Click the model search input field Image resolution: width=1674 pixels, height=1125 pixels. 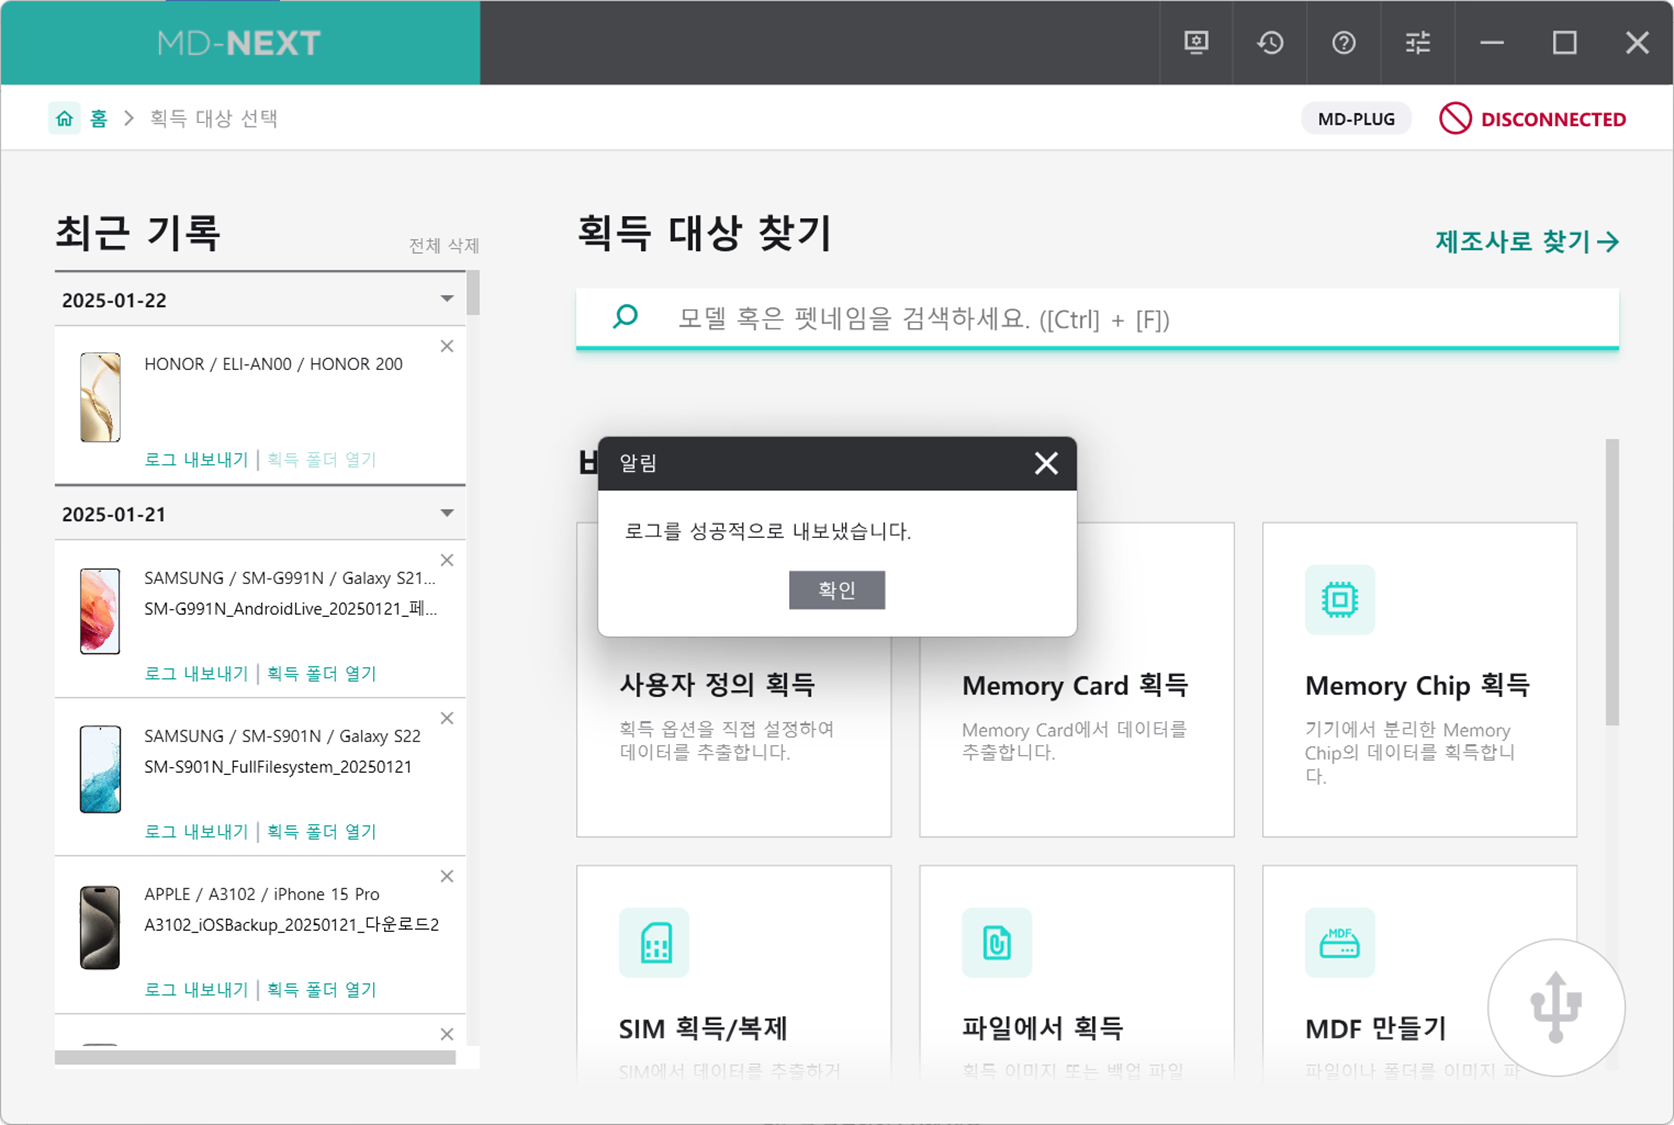pyautogui.click(x=1097, y=319)
